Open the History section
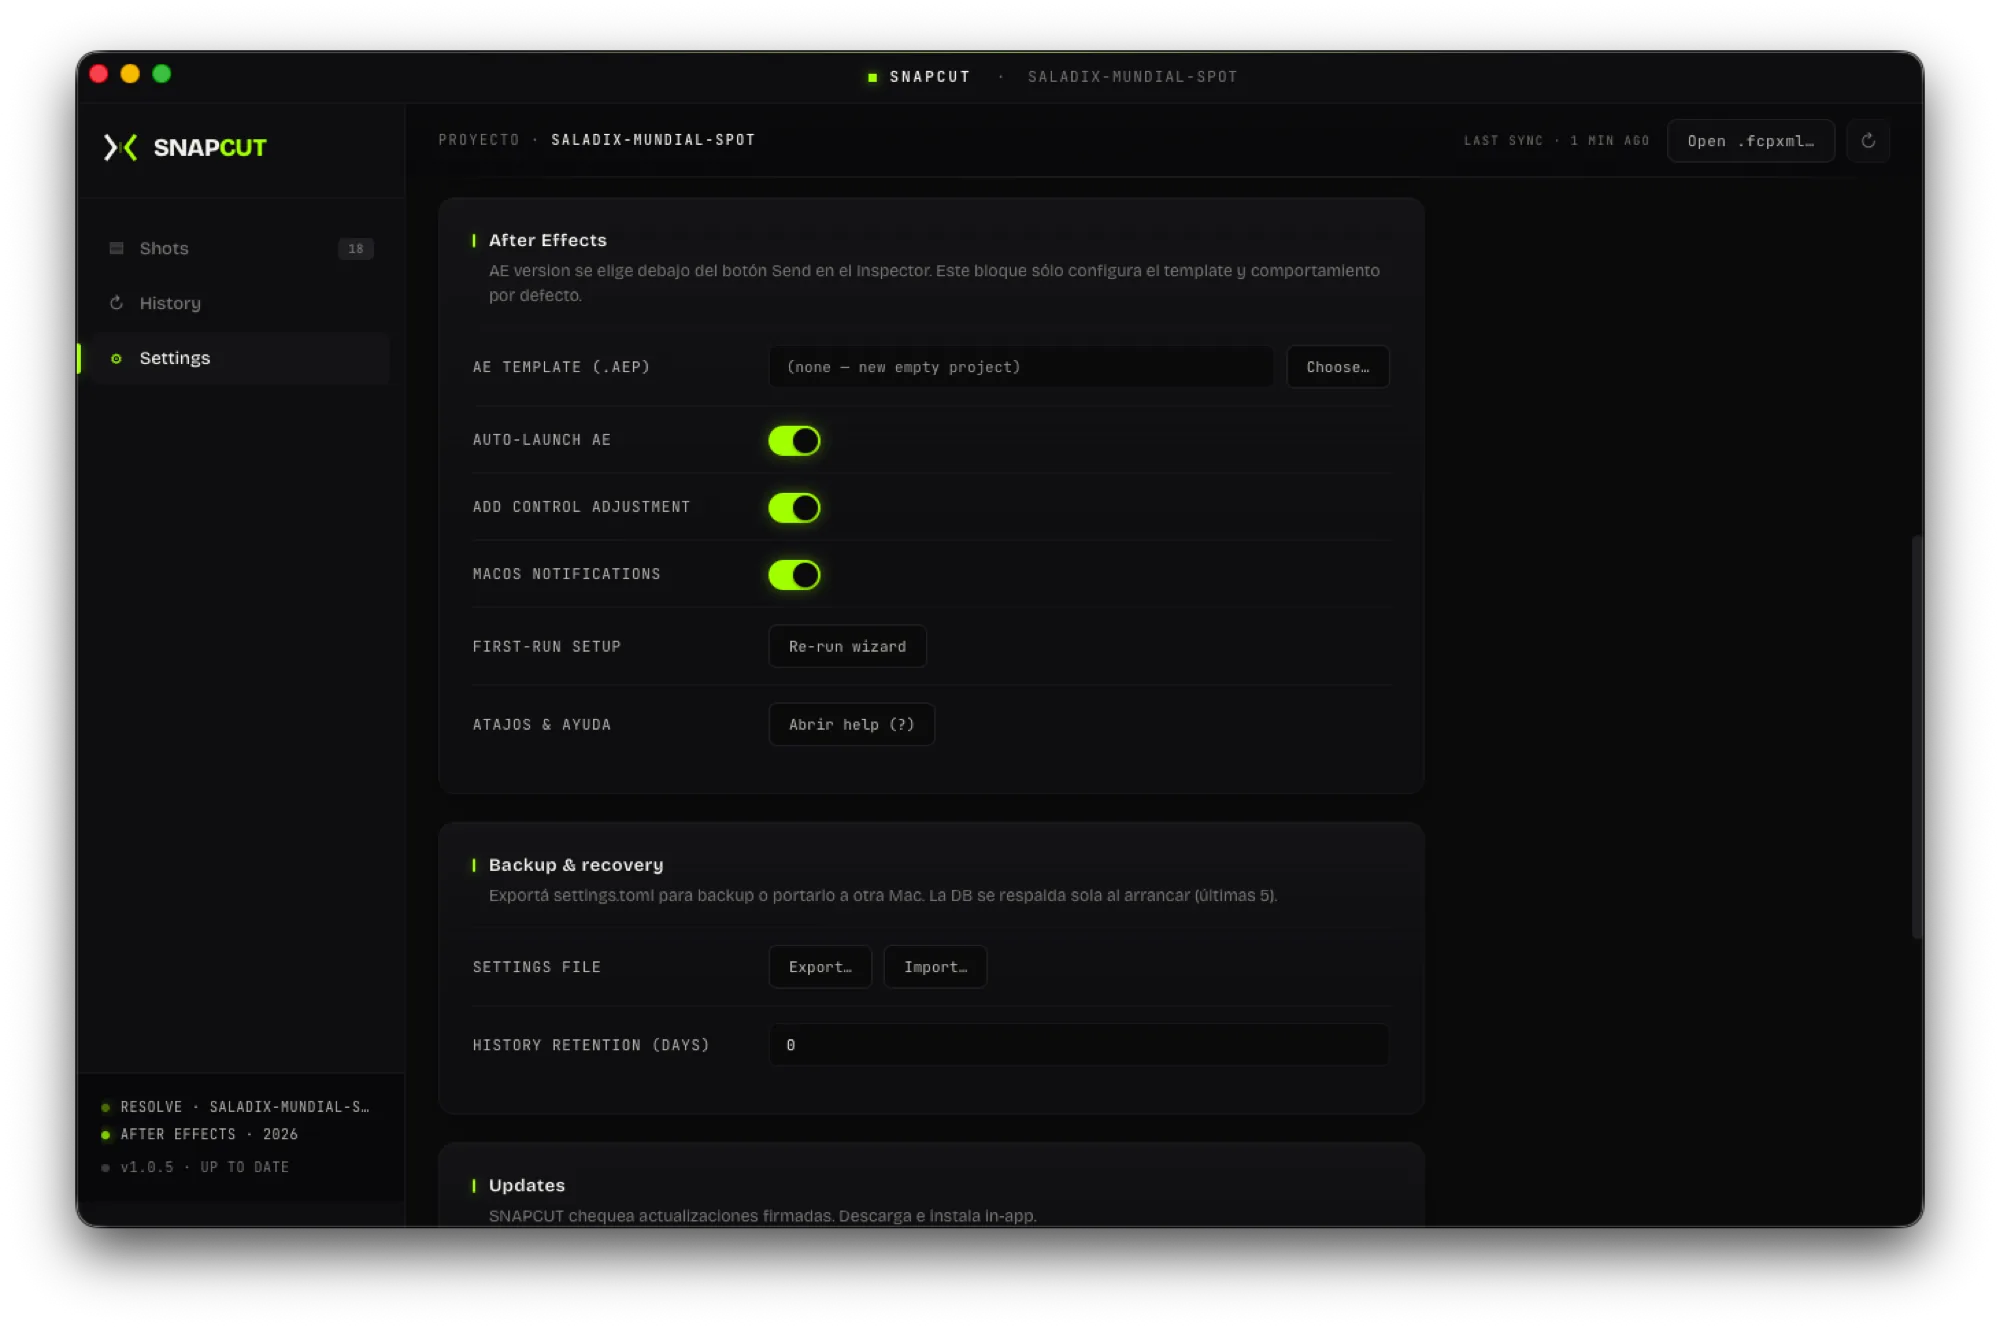2000x1328 pixels. tap(239, 303)
